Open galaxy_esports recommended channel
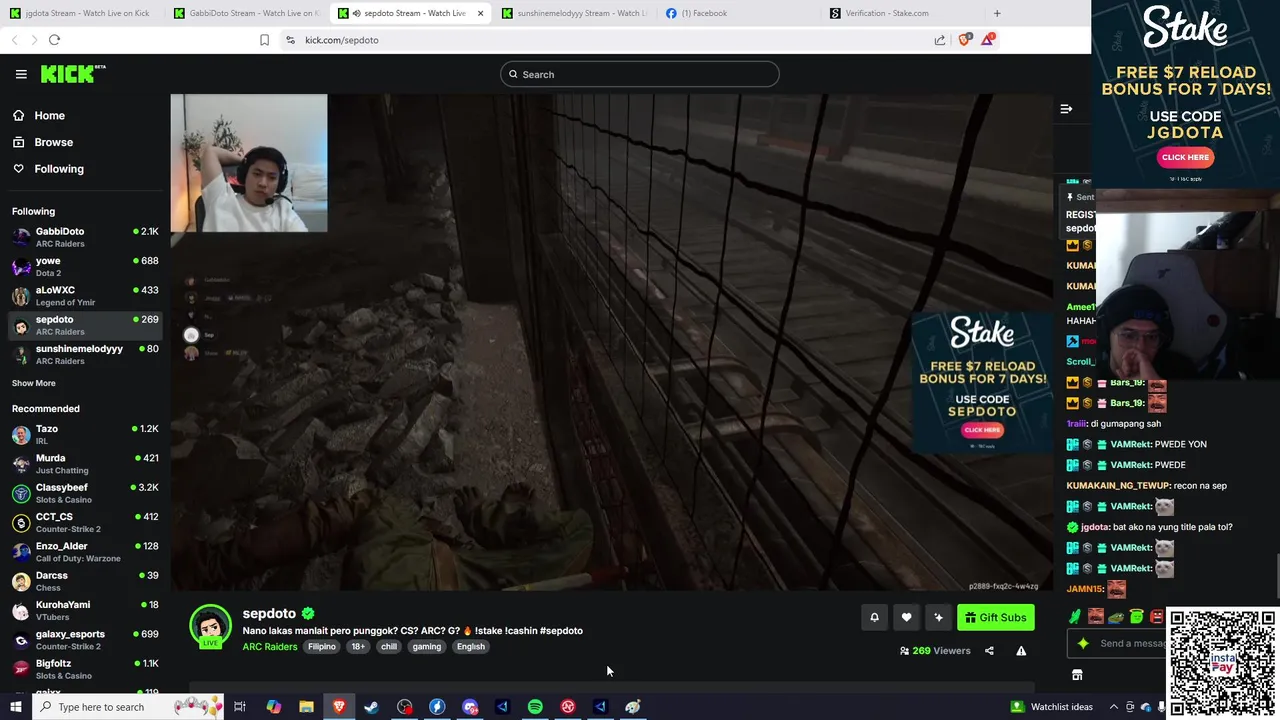This screenshot has width=1280, height=720. pyautogui.click(x=85, y=639)
